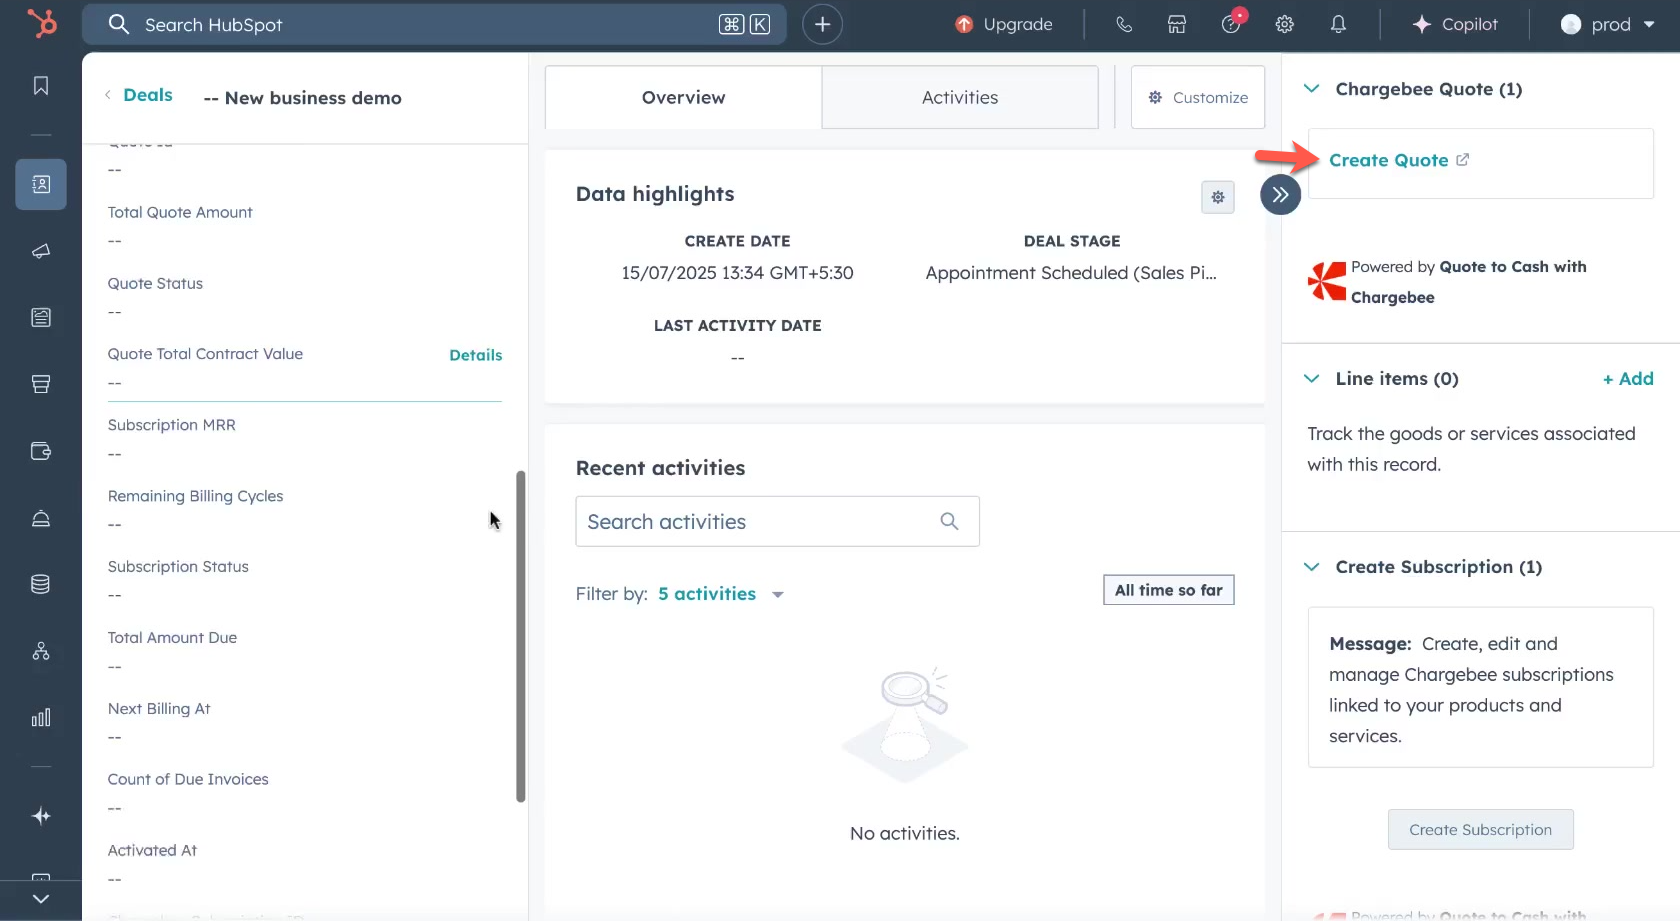The width and height of the screenshot is (1680, 921).
Task: Collapse the right sidebar with double-arrow button
Action: coord(1280,195)
